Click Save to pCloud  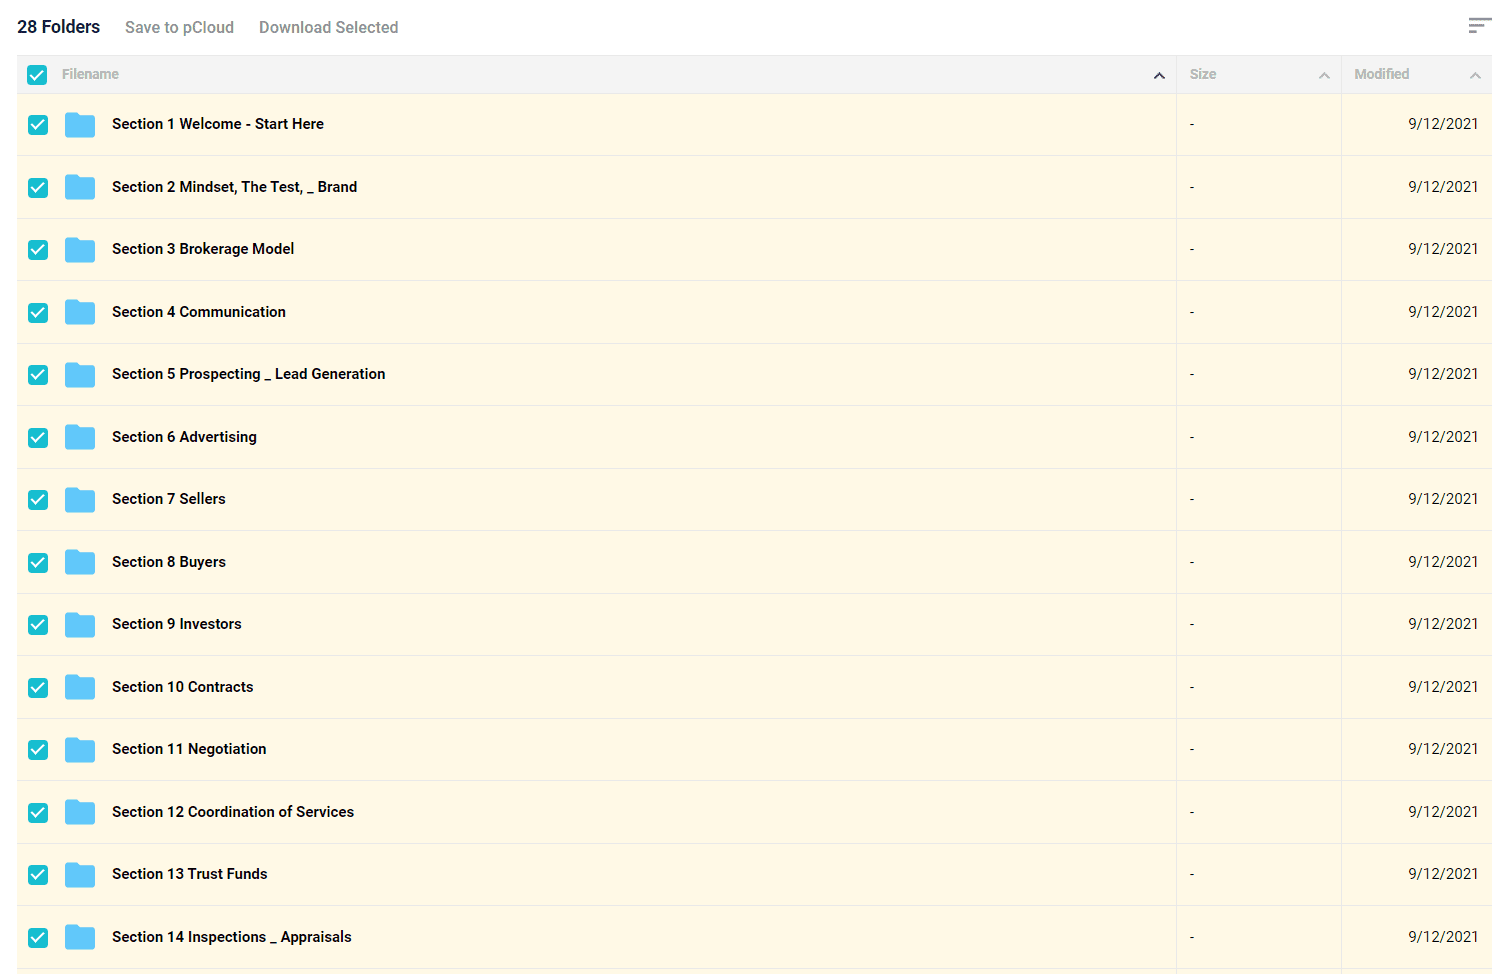(x=179, y=27)
